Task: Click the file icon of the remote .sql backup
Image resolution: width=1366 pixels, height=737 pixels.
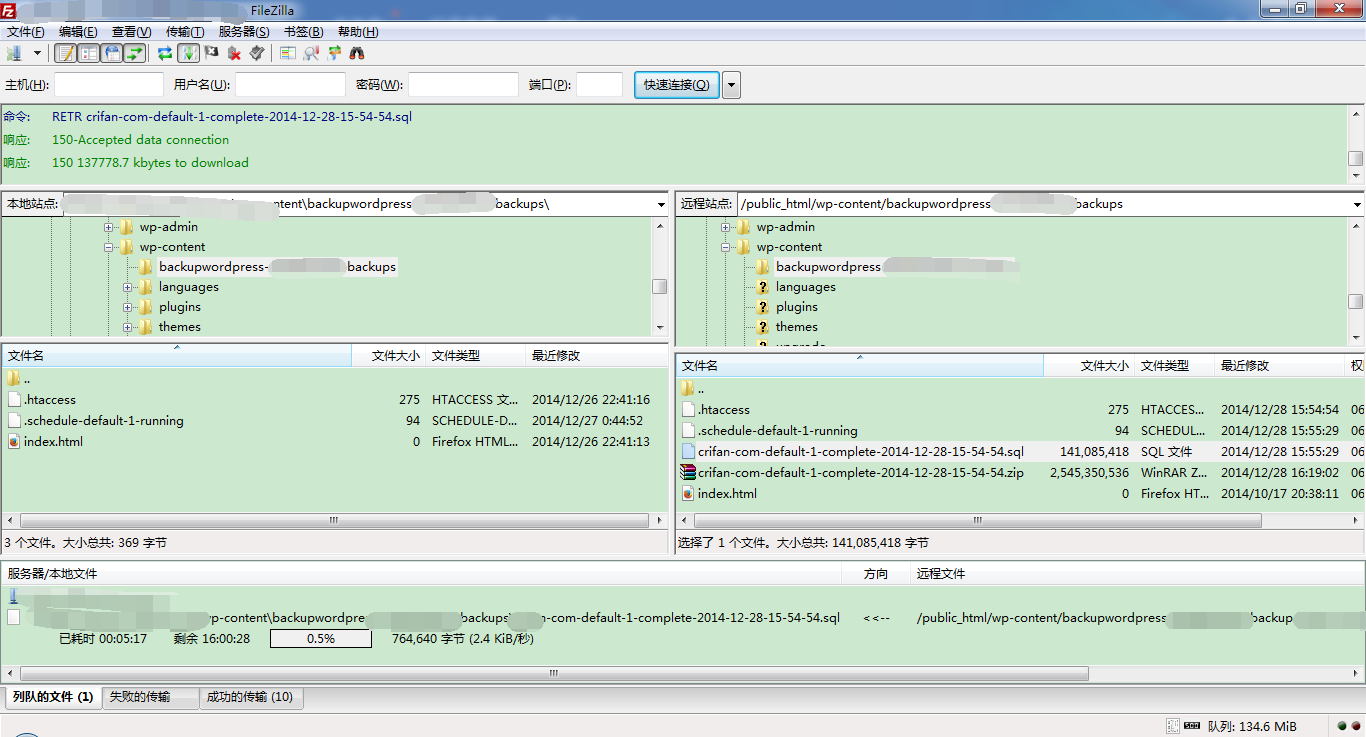Action: pos(688,452)
